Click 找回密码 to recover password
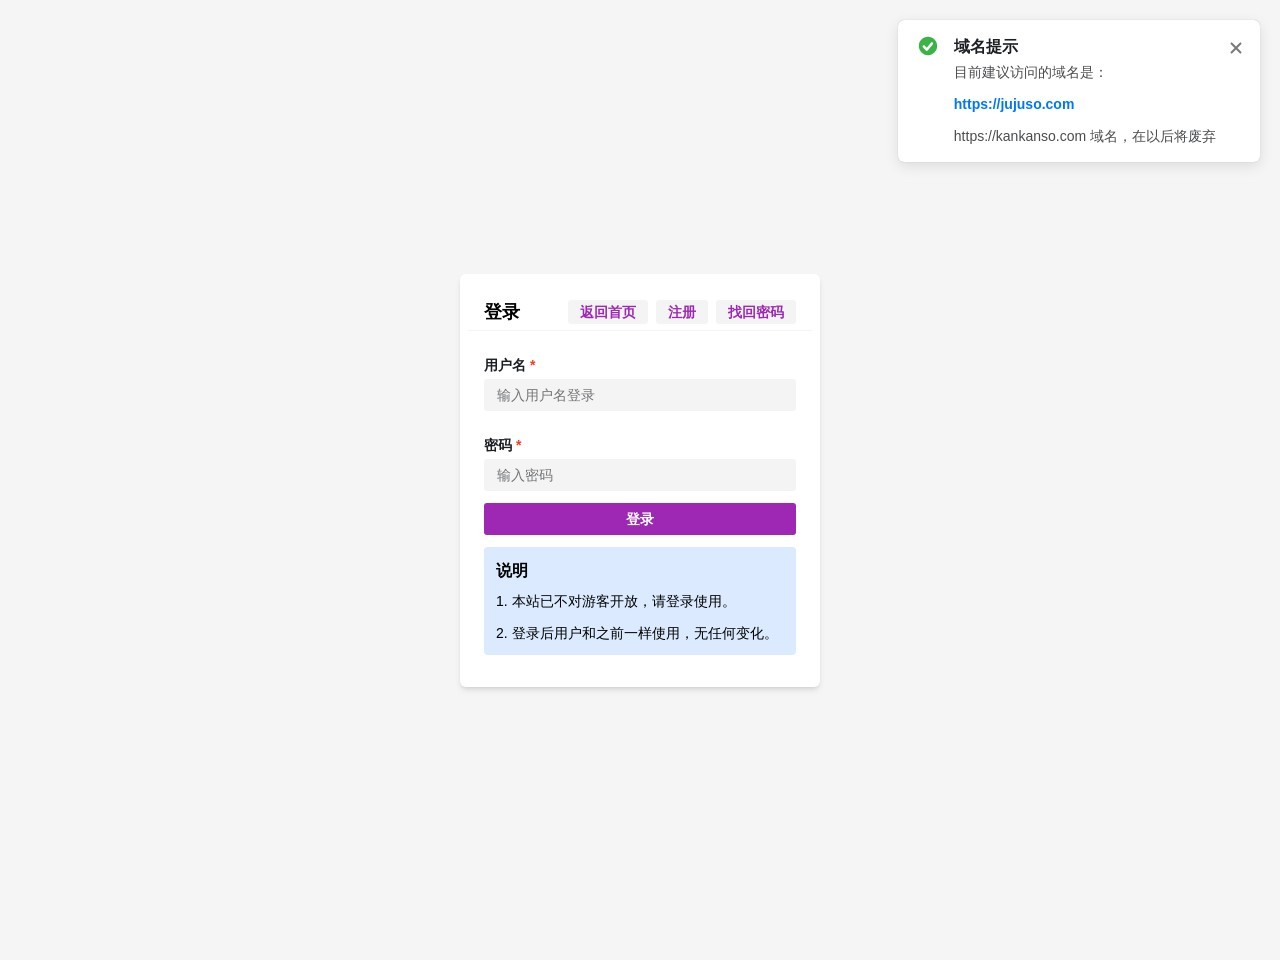 tap(756, 312)
